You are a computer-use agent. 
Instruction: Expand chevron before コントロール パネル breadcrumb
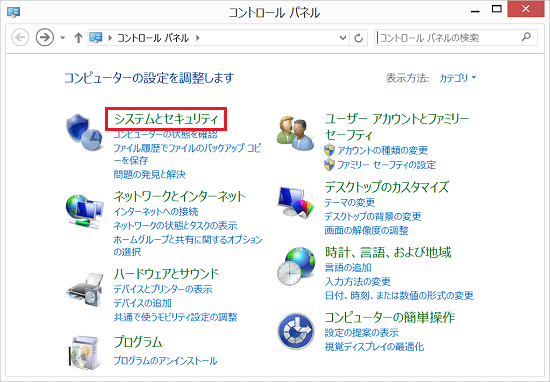point(110,38)
